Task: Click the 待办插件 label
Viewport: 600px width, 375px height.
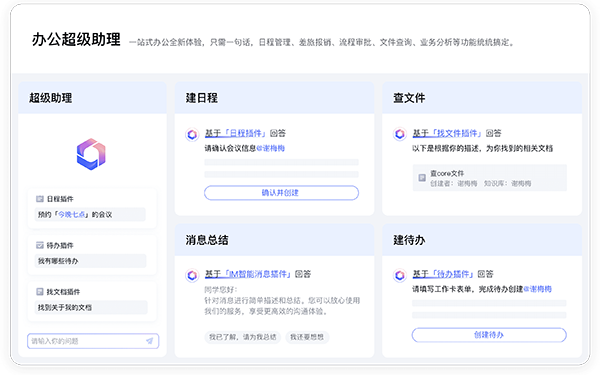Action: [x=60, y=245]
